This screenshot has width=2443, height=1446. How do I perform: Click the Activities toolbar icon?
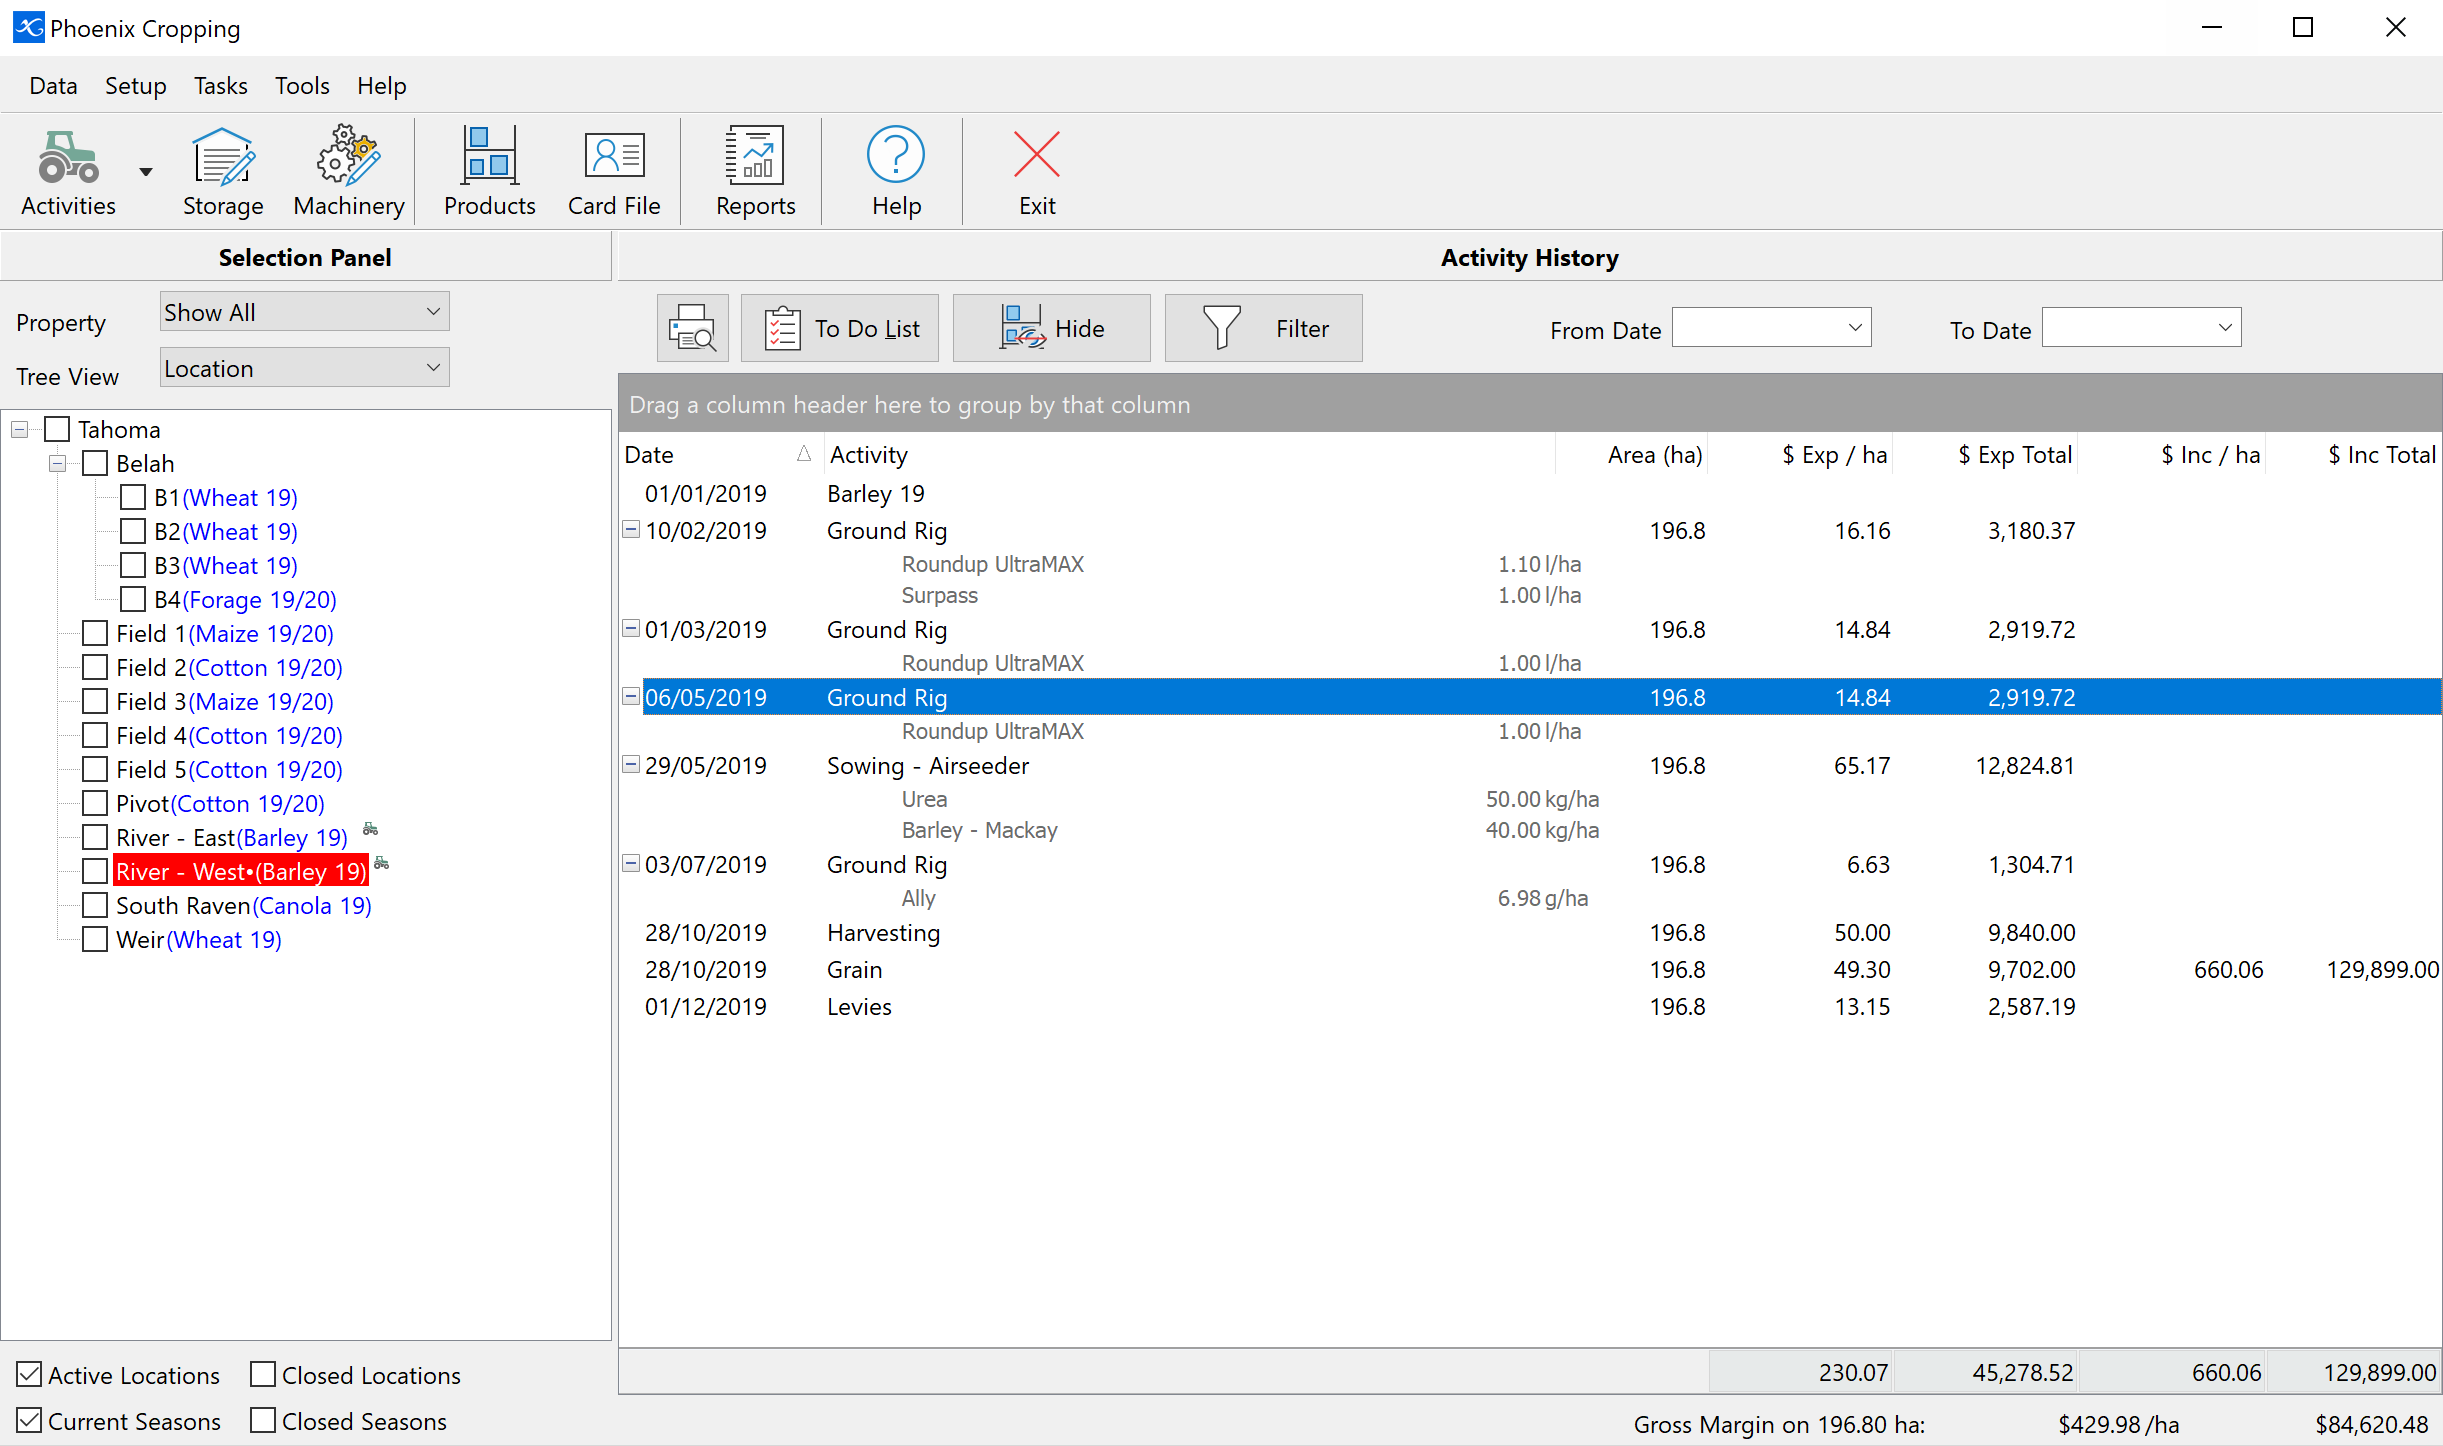coord(67,169)
